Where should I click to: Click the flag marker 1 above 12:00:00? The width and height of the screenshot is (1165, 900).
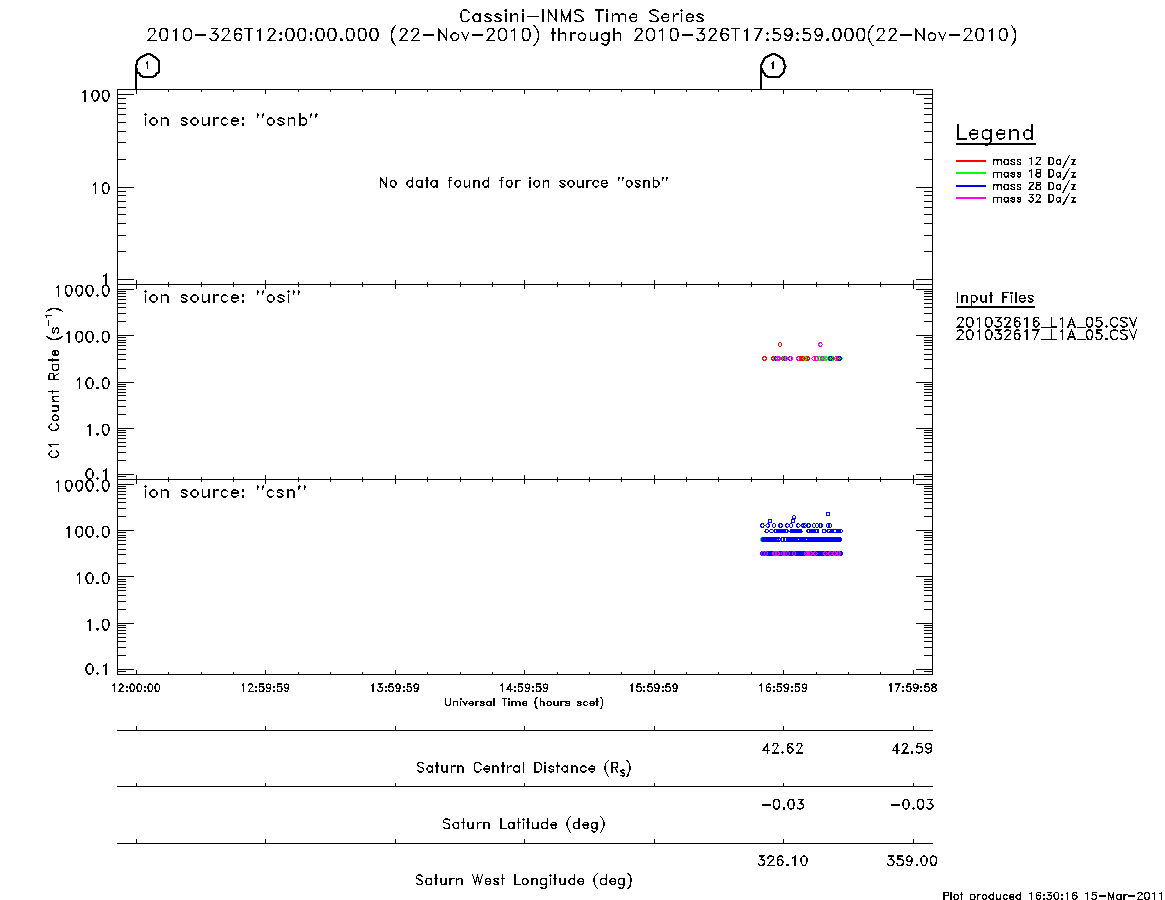click(x=148, y=67)
